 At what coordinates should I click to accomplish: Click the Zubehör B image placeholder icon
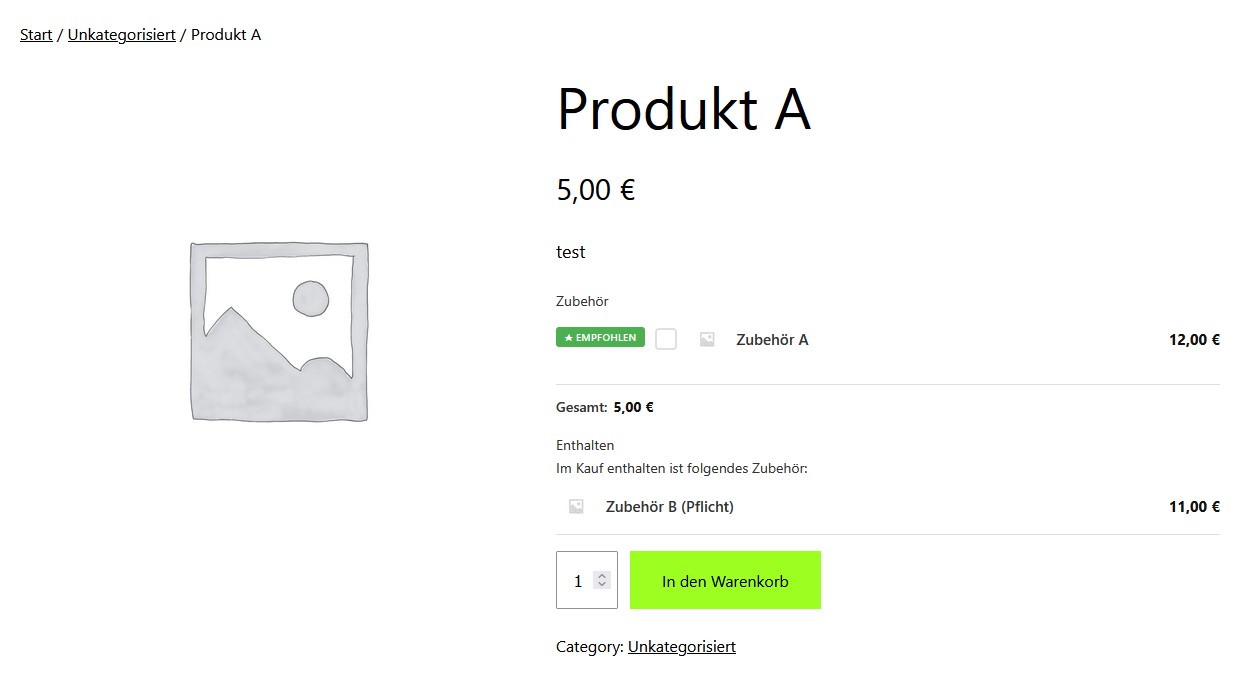tap(575, 506)
